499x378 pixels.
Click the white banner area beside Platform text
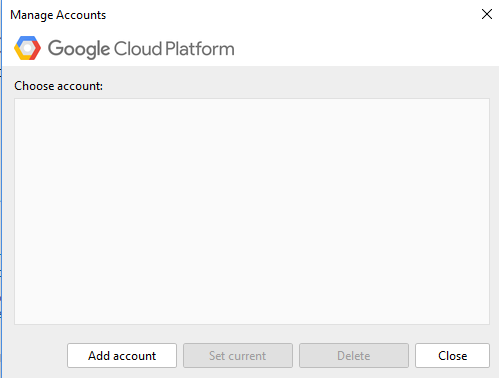click(367, 49)
